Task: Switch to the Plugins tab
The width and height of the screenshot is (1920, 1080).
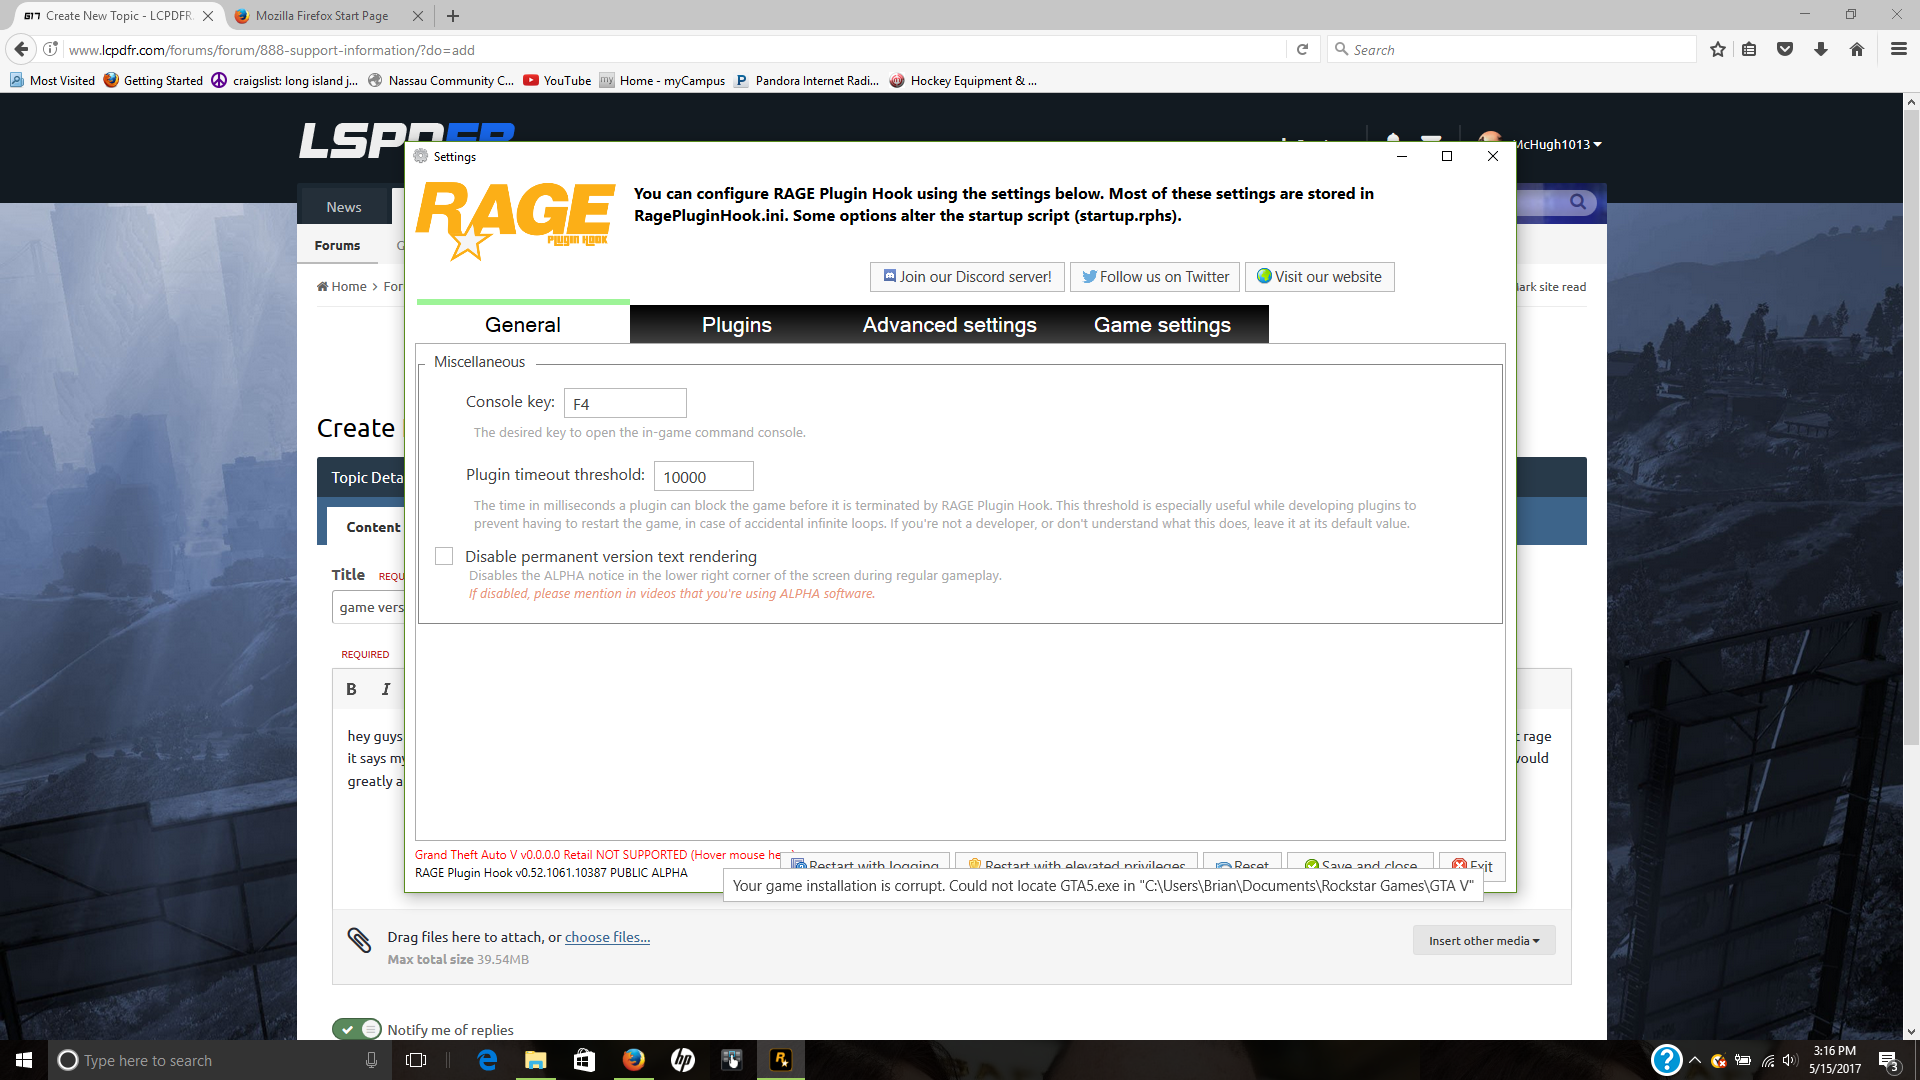Action: coord(736,325)
